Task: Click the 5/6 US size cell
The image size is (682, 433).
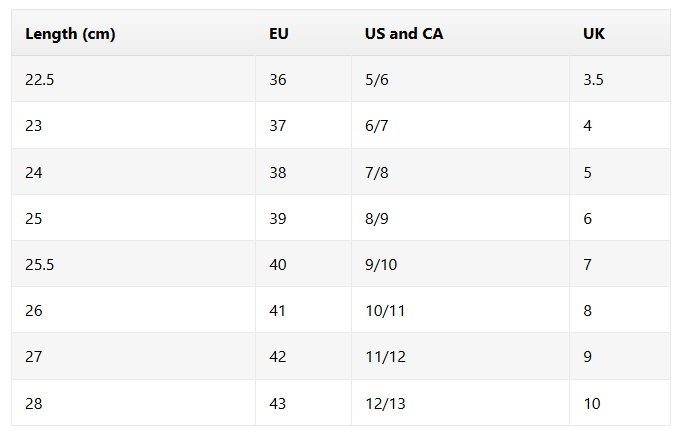Action: tap(460, 79)
